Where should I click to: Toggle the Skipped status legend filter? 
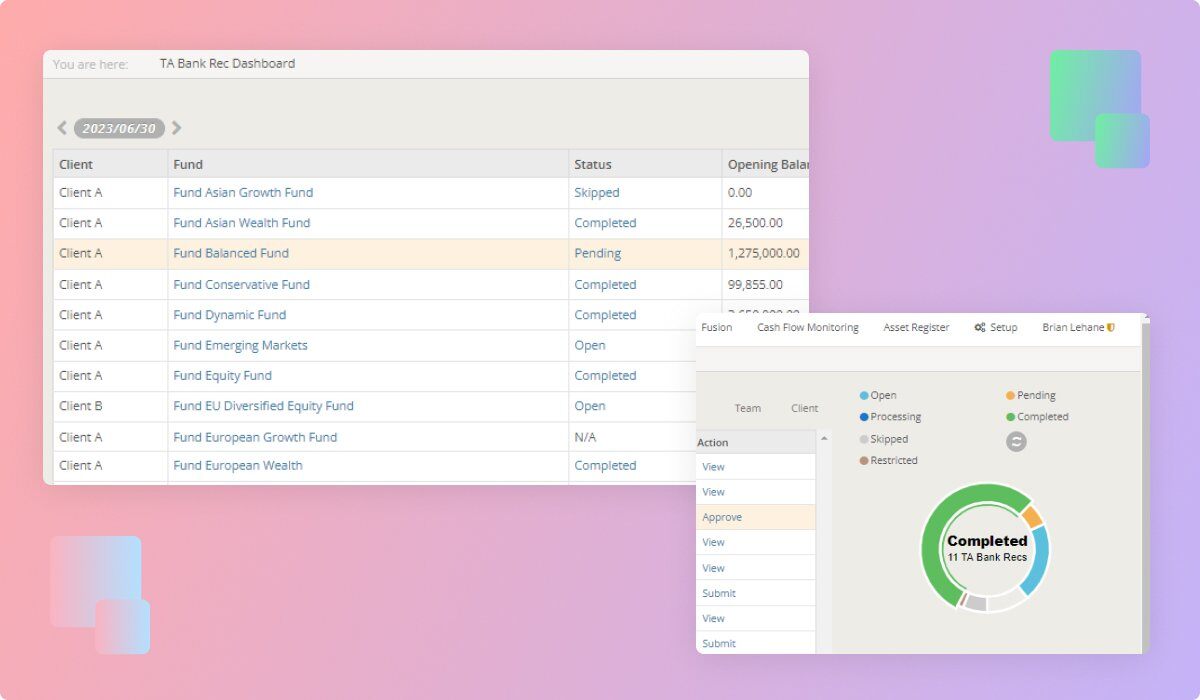point(888,439)
